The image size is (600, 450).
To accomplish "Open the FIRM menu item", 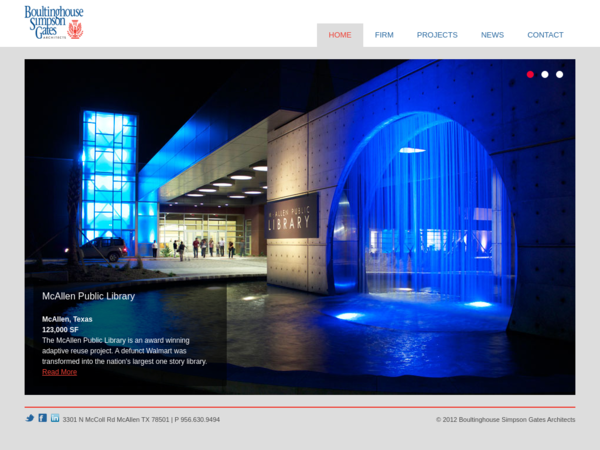I will [x=384, y=35].
